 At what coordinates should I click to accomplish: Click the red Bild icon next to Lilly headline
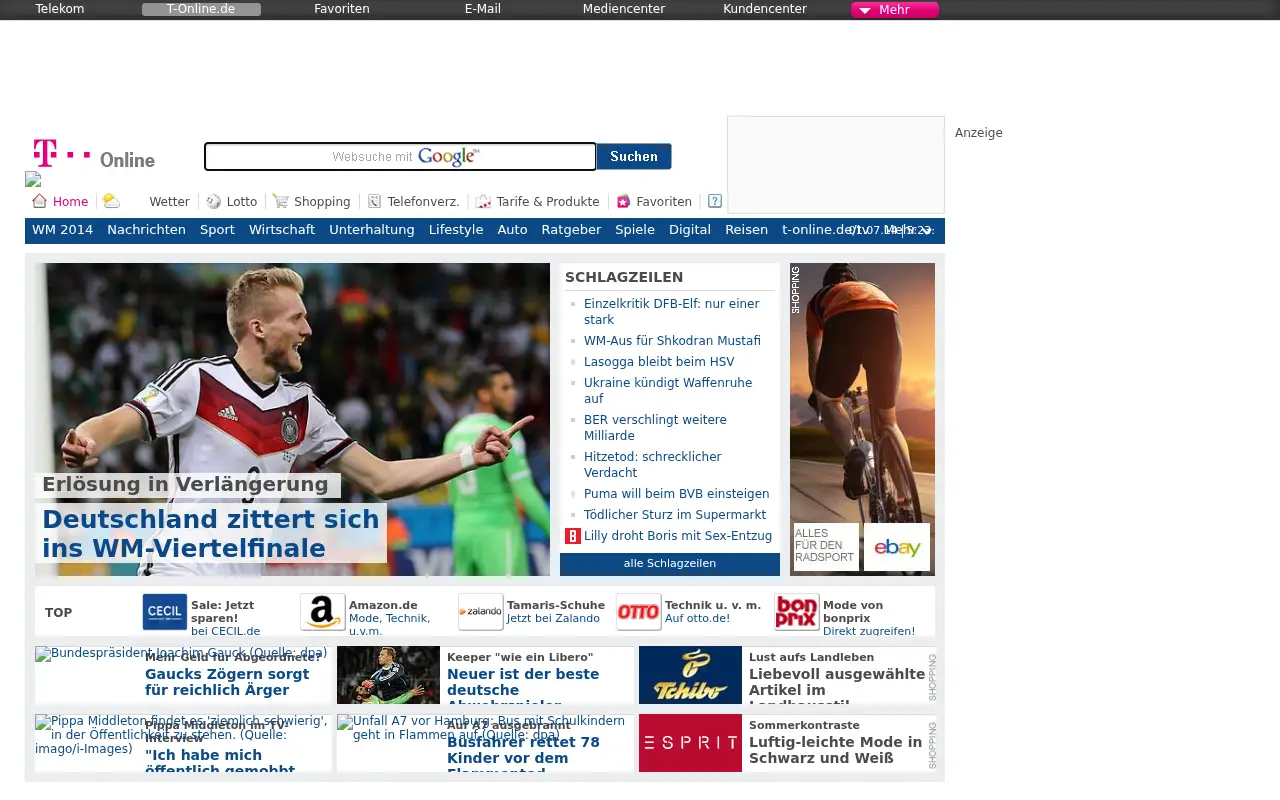(x=573, y=536)
